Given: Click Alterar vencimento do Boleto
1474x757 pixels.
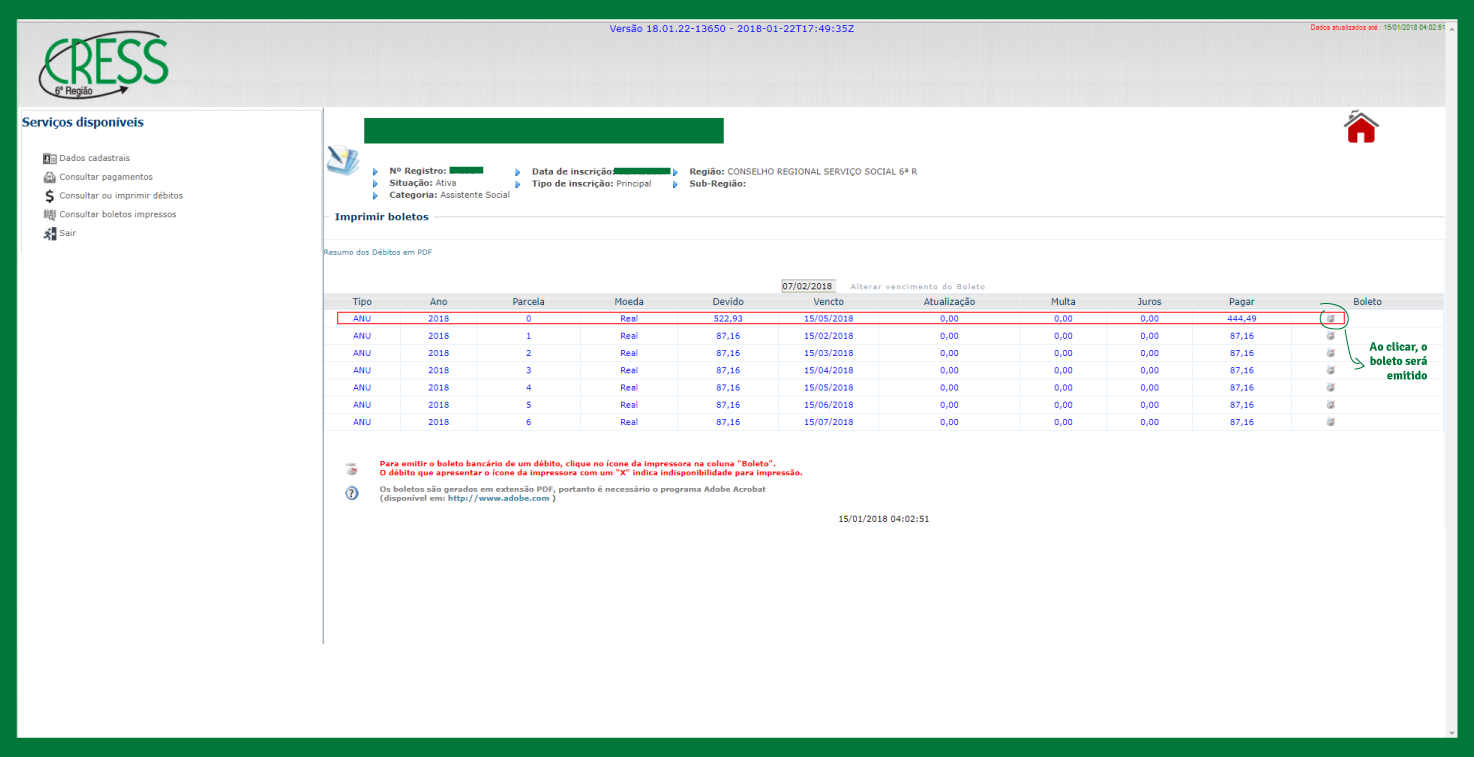Looking at the screenshot, I should tap(917, 287).
